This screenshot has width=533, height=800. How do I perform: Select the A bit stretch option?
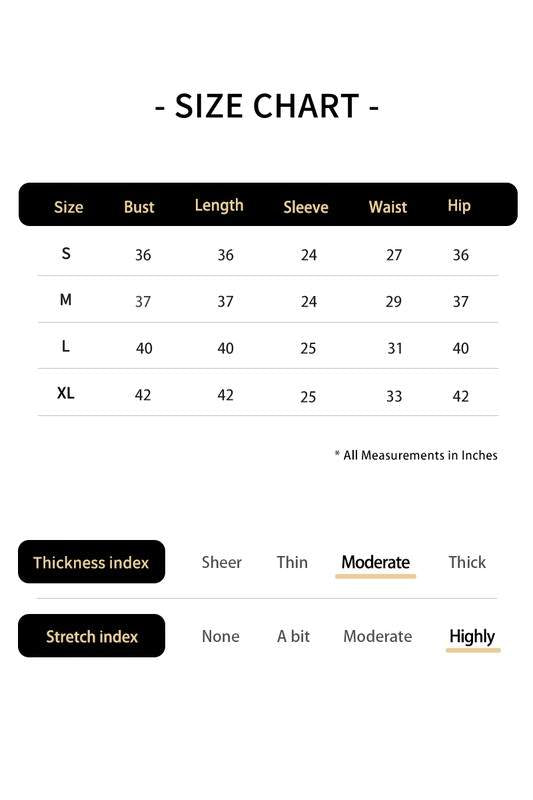[x=293, y=636]
